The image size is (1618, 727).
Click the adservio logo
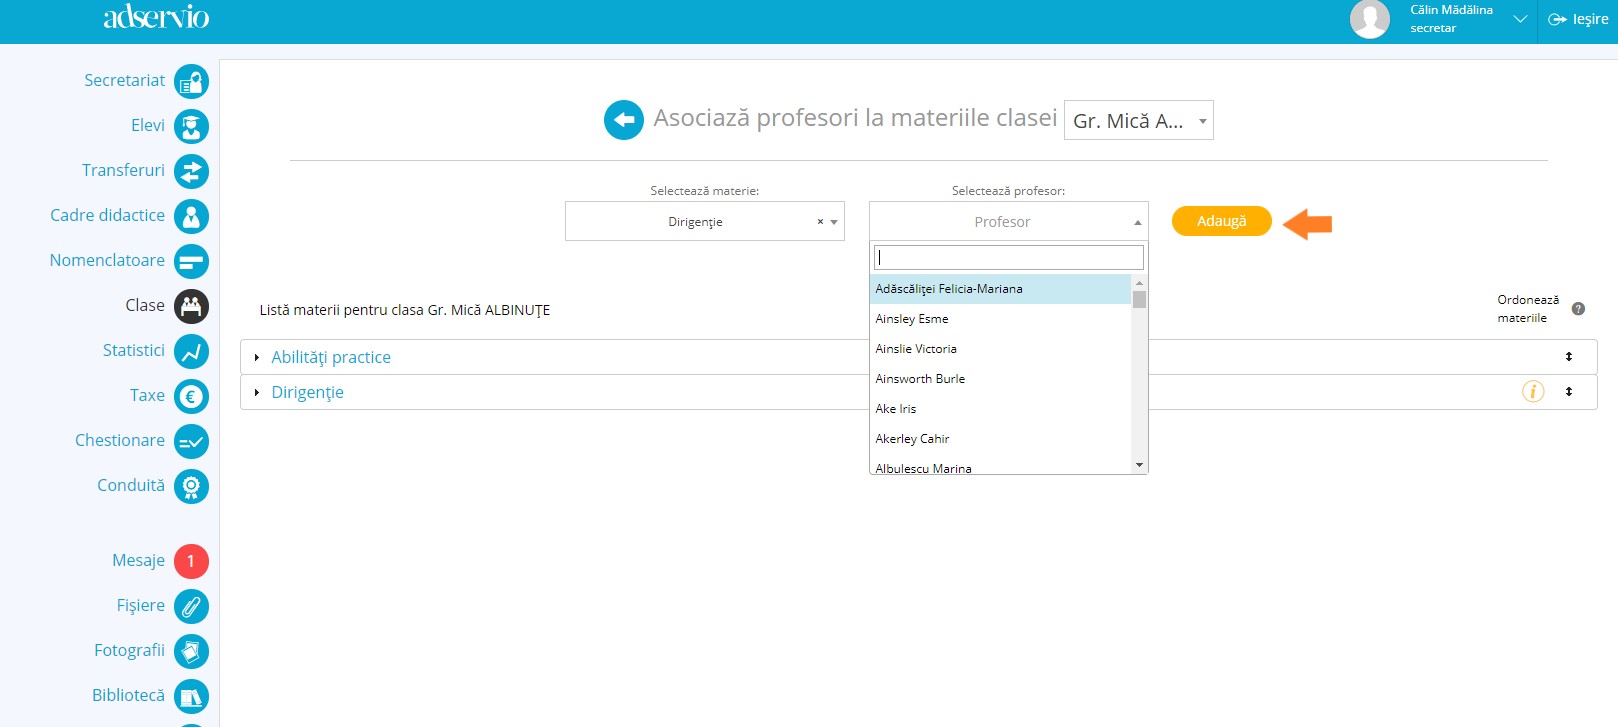pos(156,17)
